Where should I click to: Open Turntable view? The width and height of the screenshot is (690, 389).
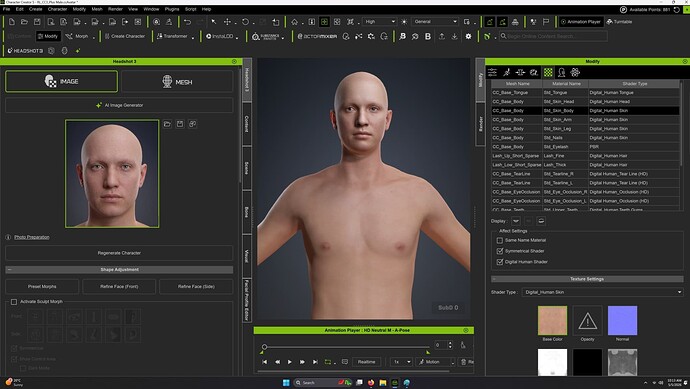tap(619, 22)
